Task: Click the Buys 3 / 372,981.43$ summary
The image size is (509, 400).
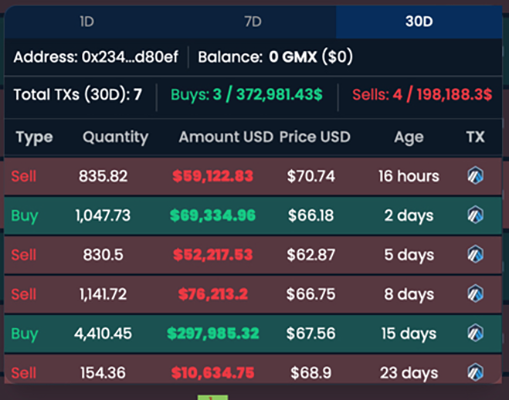Action: pyautogui.click(x=246, y=94)
